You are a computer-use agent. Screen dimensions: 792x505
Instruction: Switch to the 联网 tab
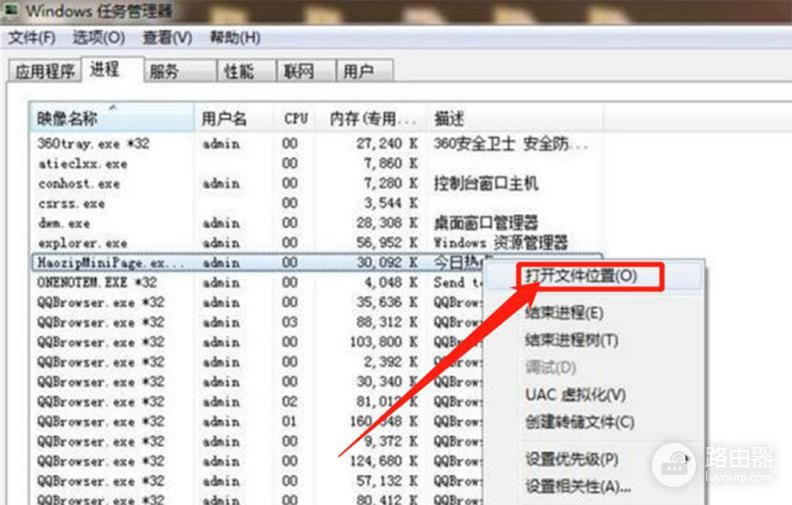point(298,71)
